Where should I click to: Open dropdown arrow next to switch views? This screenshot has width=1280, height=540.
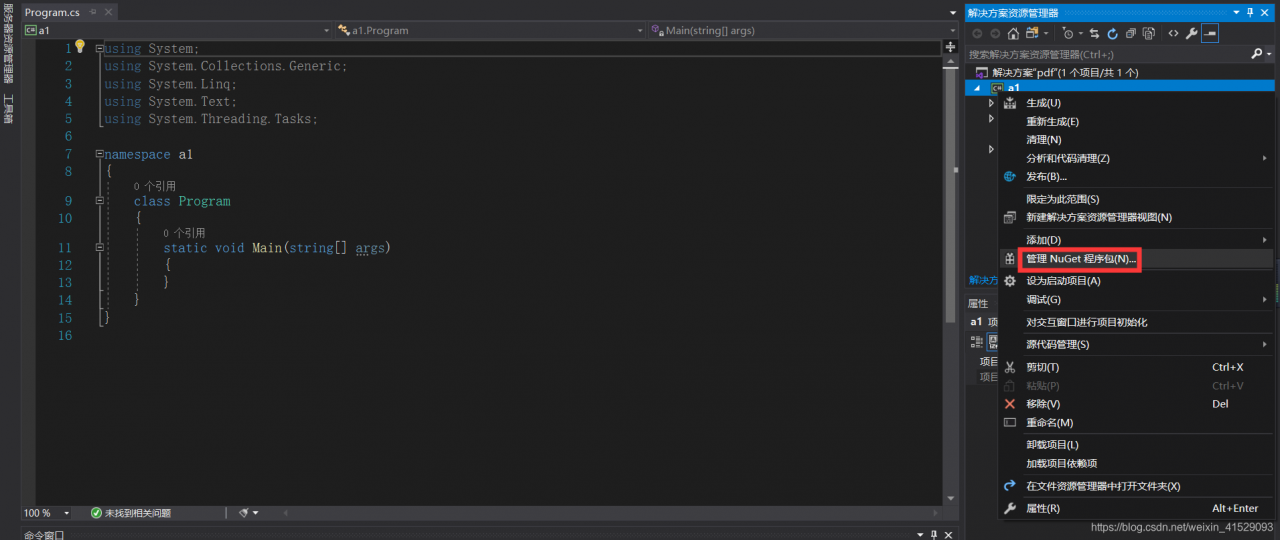[x=1047, y=33]
